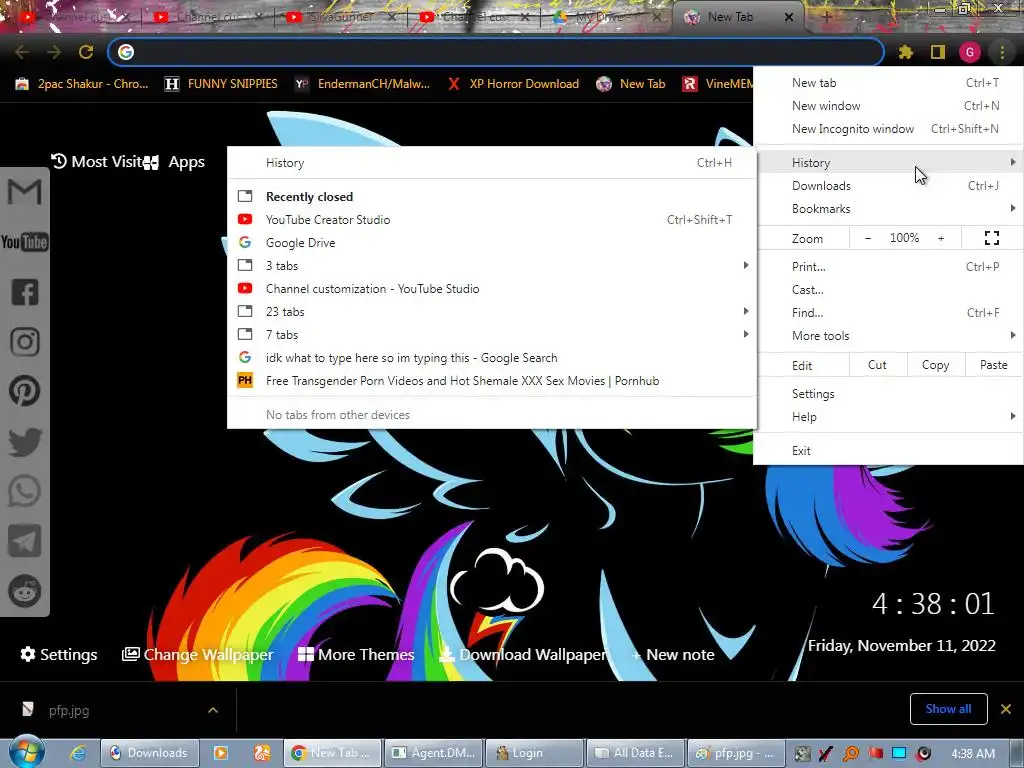
Task: Open Settings from the Chrome menu
Action: (888, 394)
